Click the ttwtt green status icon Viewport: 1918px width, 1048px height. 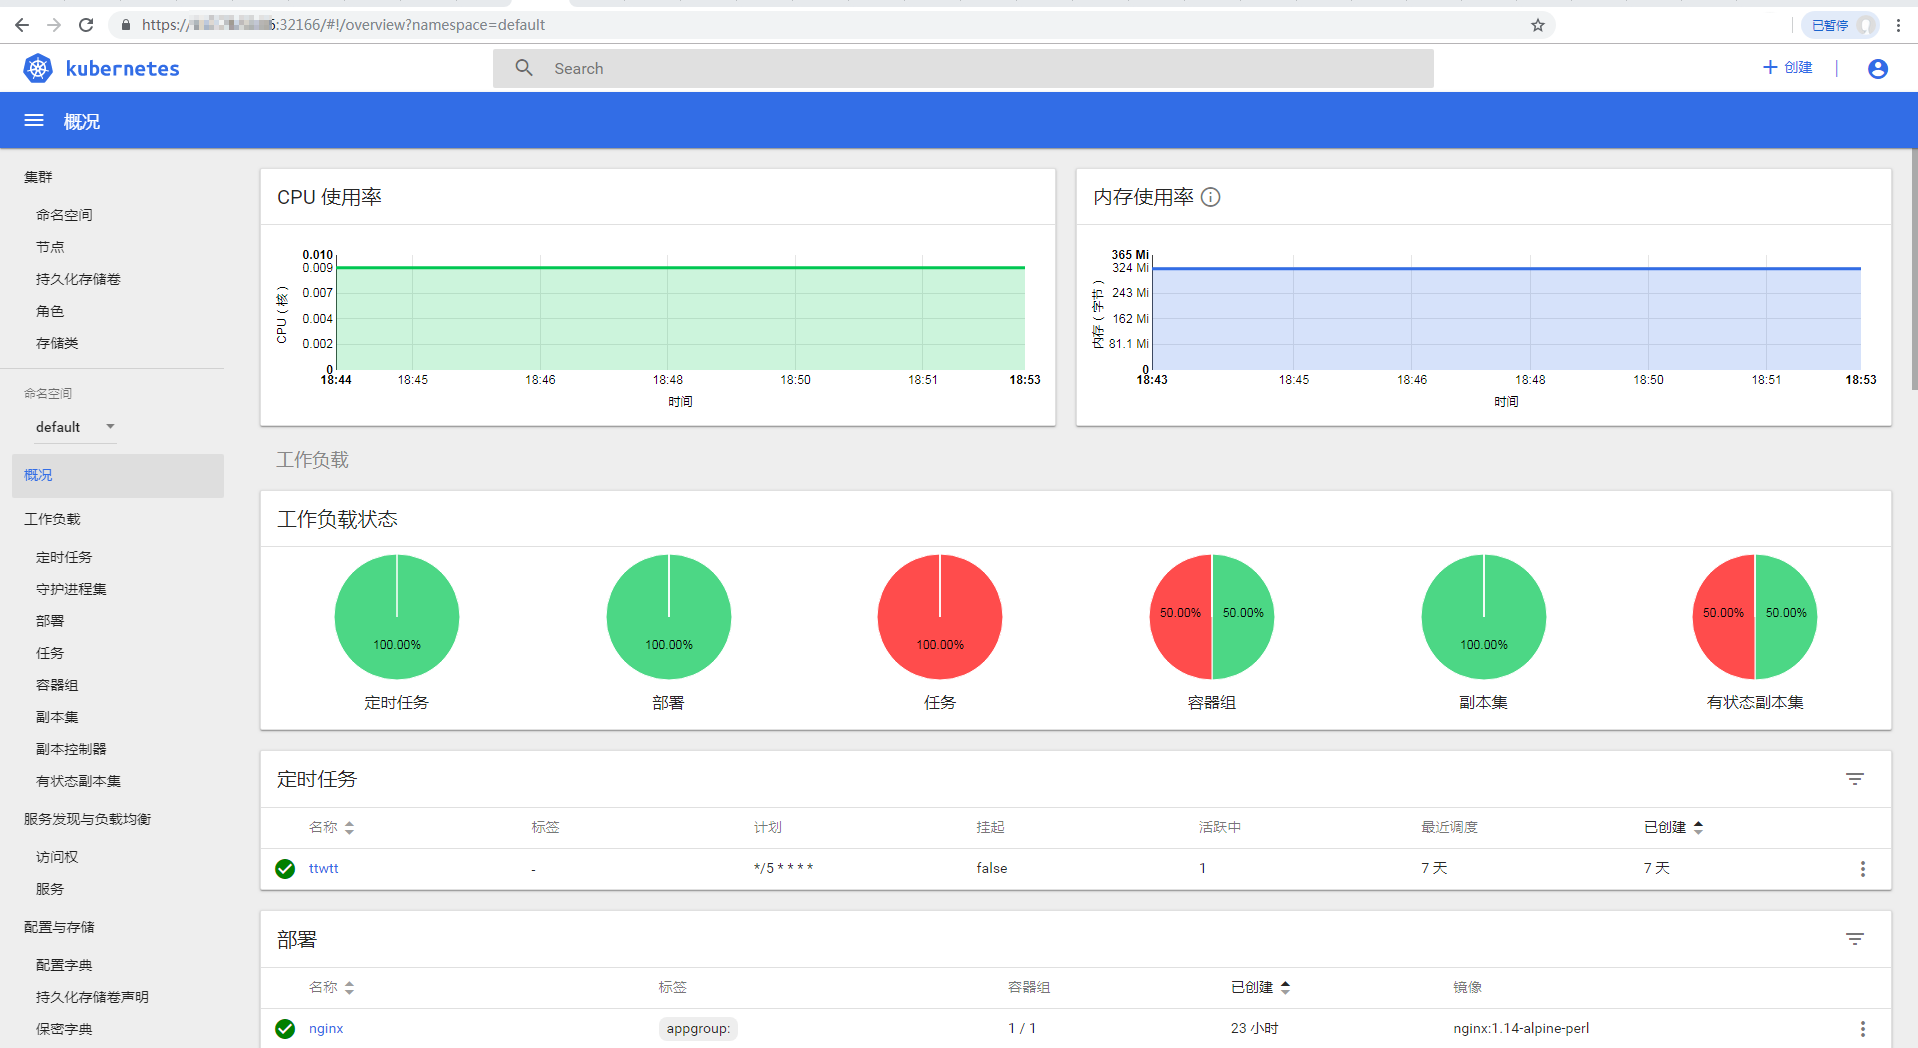click(285, 869)
